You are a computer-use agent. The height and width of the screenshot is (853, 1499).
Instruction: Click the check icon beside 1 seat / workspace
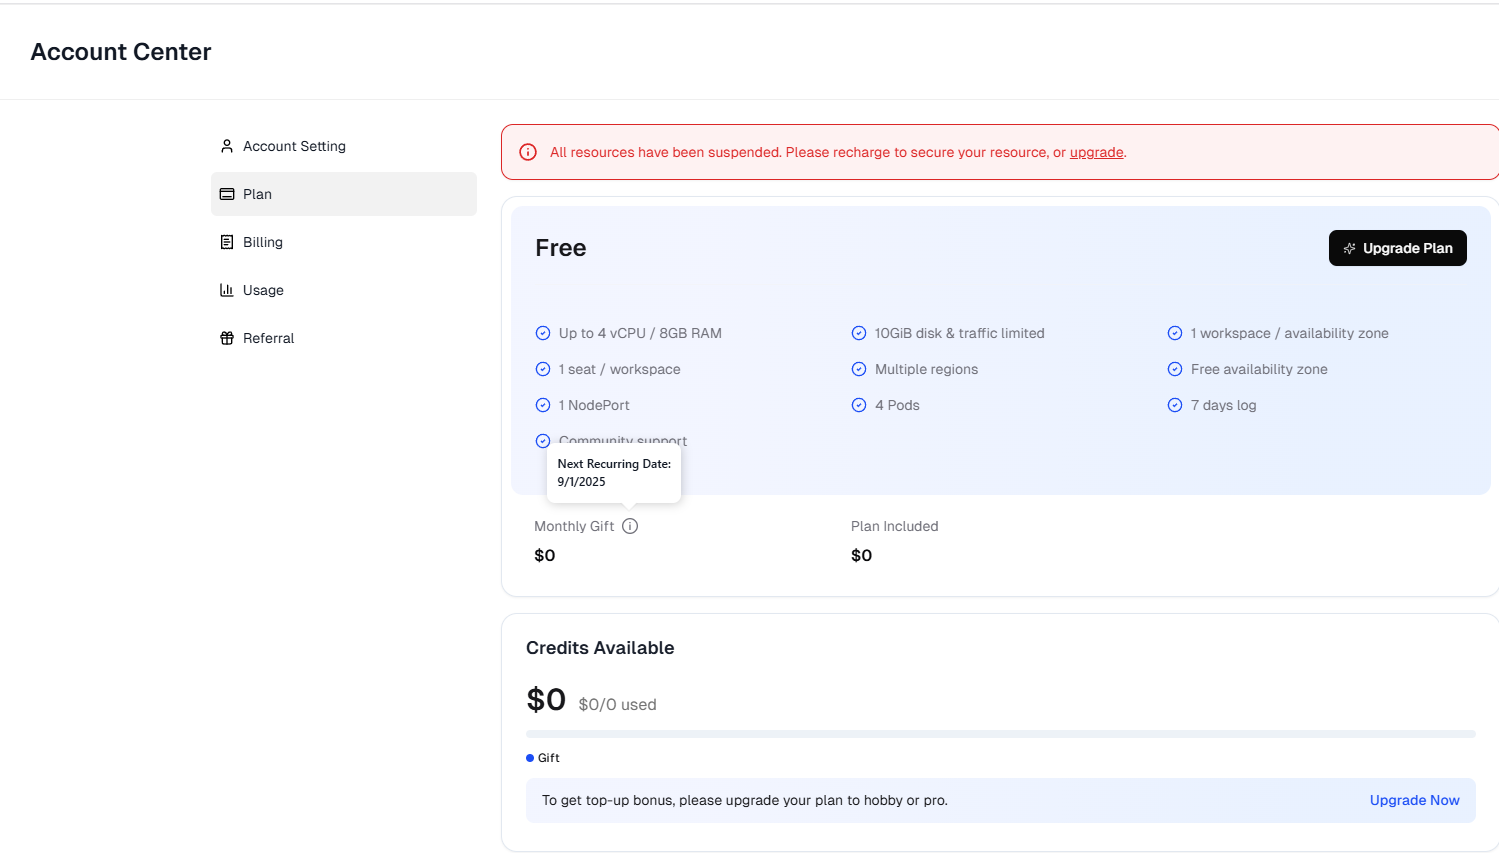[543, 369]
